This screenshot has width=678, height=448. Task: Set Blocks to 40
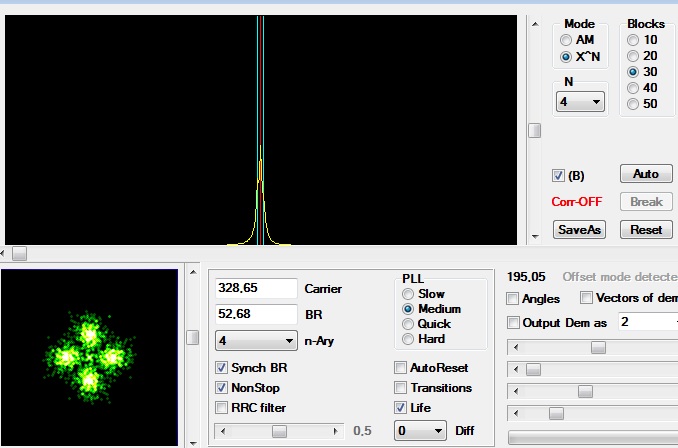[x=633, y=88]
